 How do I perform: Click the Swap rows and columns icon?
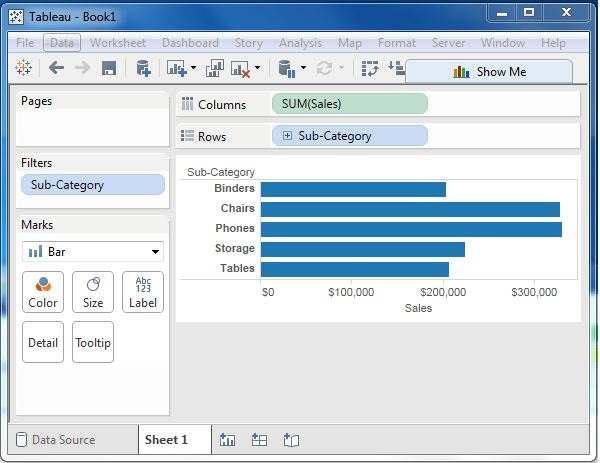371,68
